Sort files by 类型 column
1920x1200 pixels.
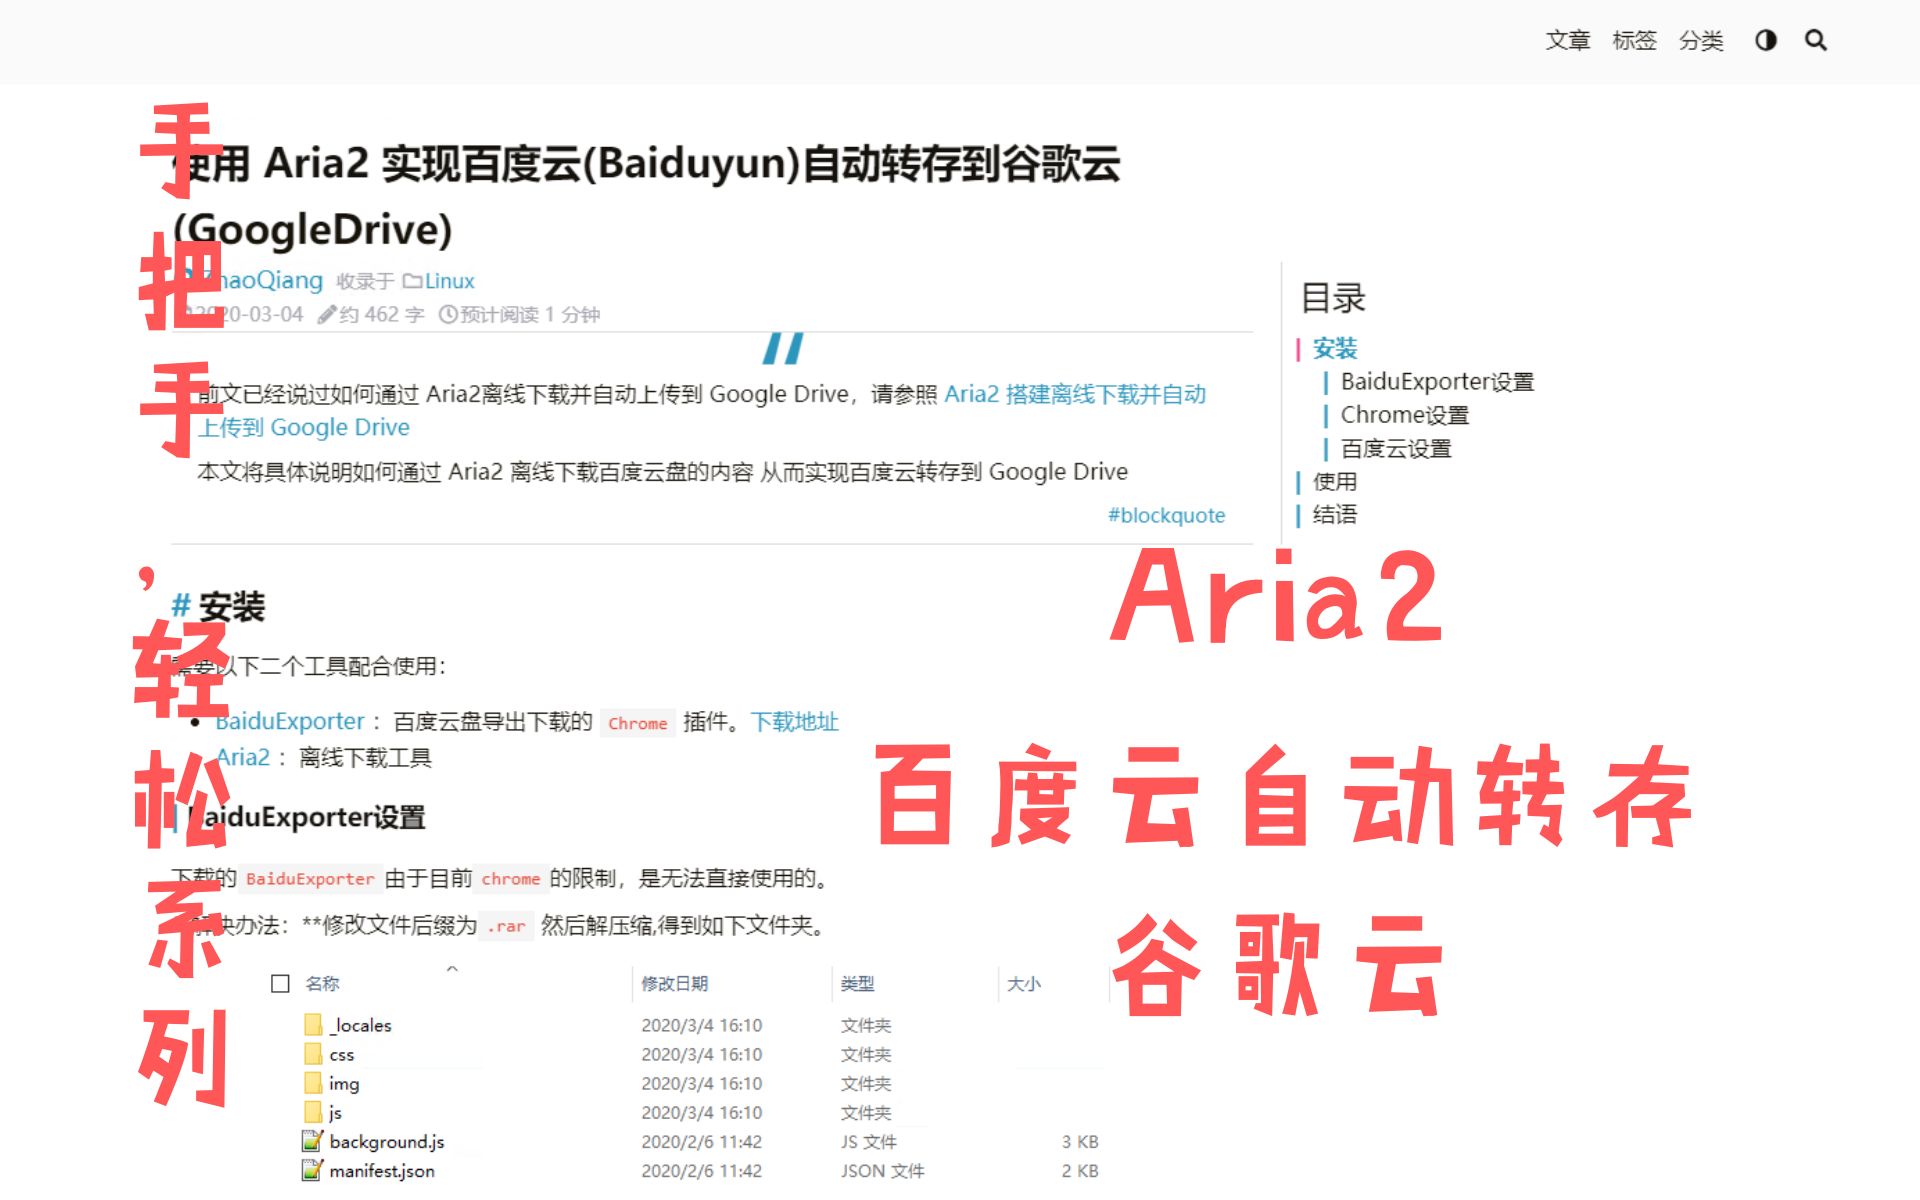[858, 983]
